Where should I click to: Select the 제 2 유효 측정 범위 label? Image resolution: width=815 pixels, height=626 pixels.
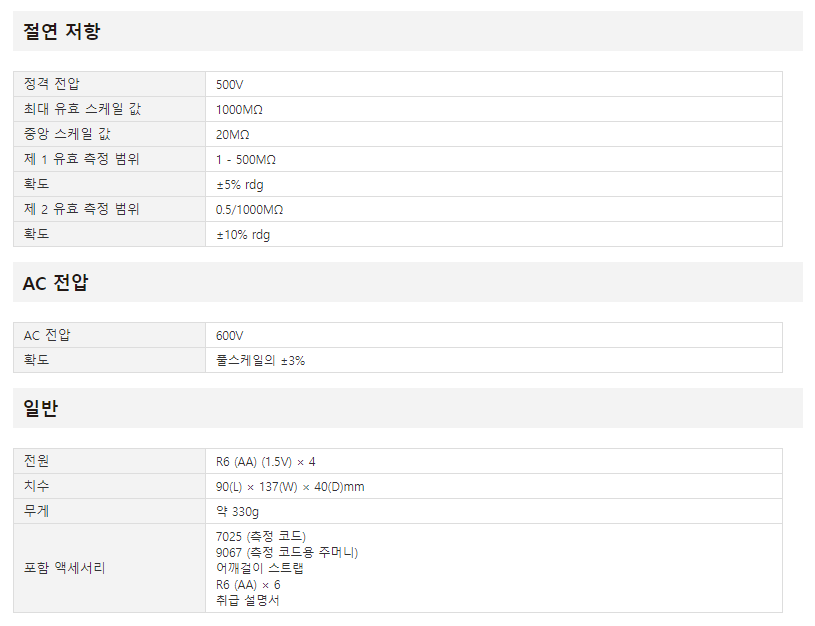[82, 208]
